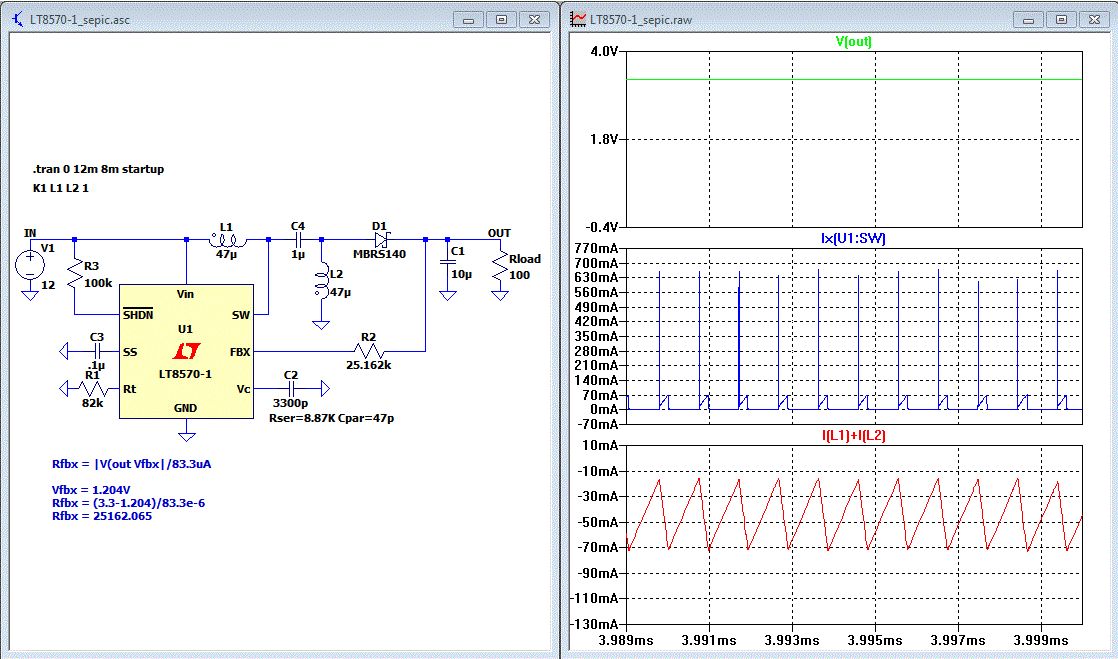Image resolution: width=1118 pixels, height=659 pixels.
Task: Select the C1 output capacitor symbol
Action: [446, 261]
